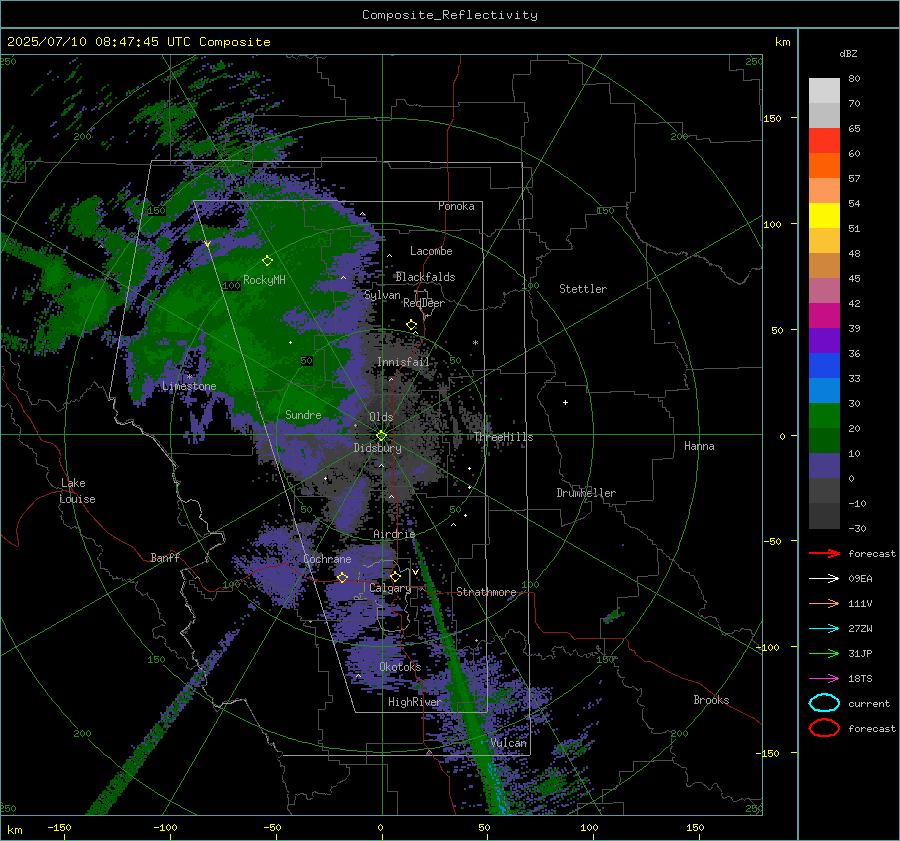
Task: Click the Limestone label on map
Action: [x=189, y=386]
